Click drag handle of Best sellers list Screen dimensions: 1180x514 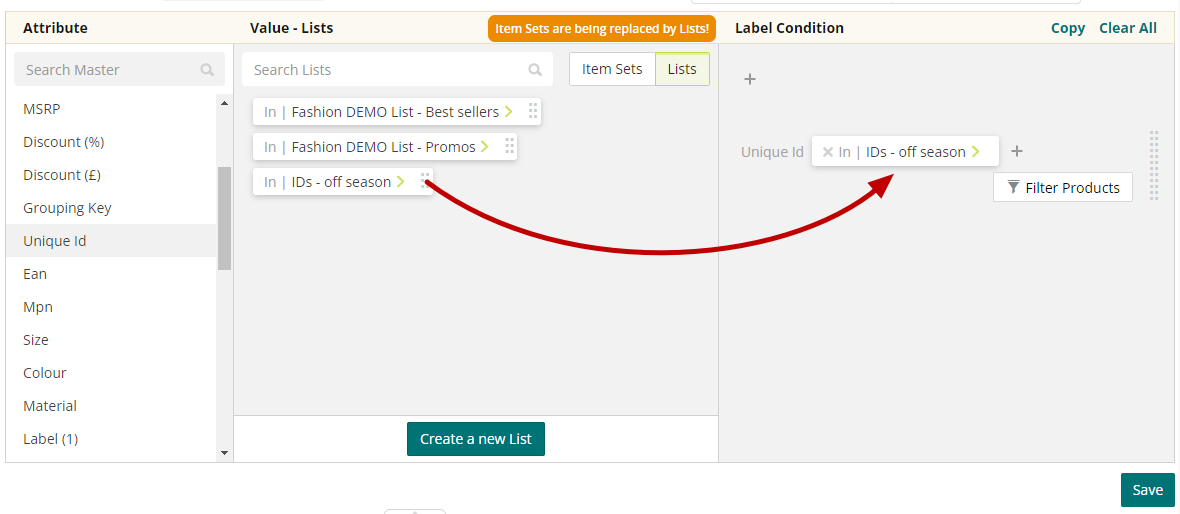[x=533, y=111]
